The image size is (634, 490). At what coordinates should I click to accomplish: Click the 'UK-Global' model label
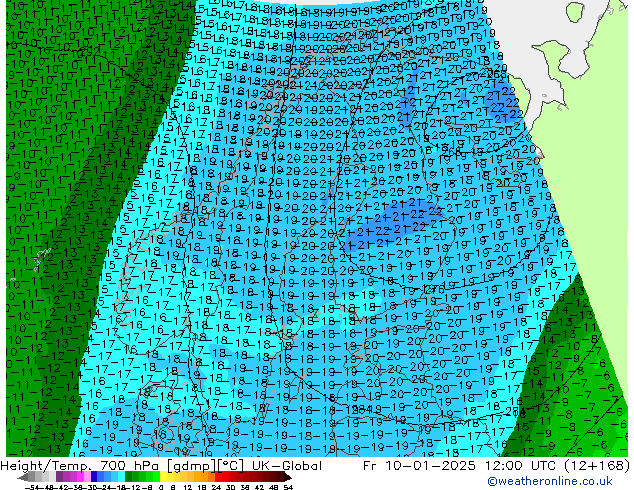[x=287, y=466]
